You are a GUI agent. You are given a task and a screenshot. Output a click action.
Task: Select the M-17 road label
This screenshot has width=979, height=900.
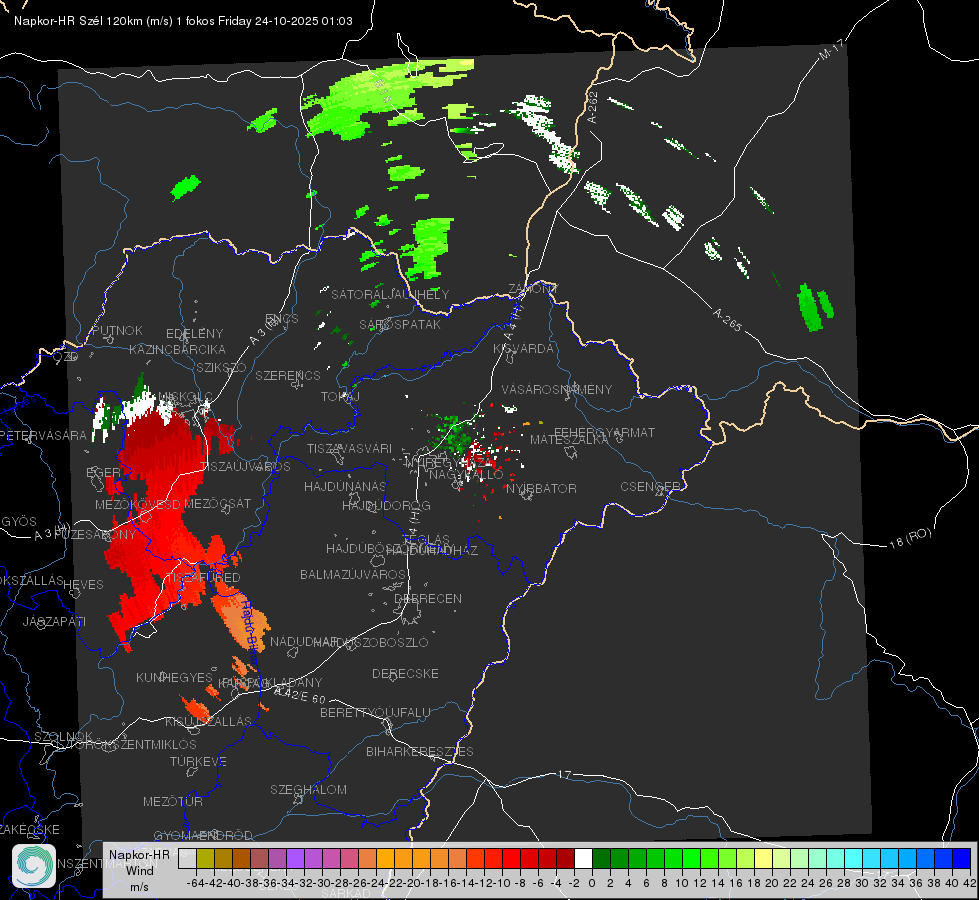pyautogui.click(x=832, y=50)
